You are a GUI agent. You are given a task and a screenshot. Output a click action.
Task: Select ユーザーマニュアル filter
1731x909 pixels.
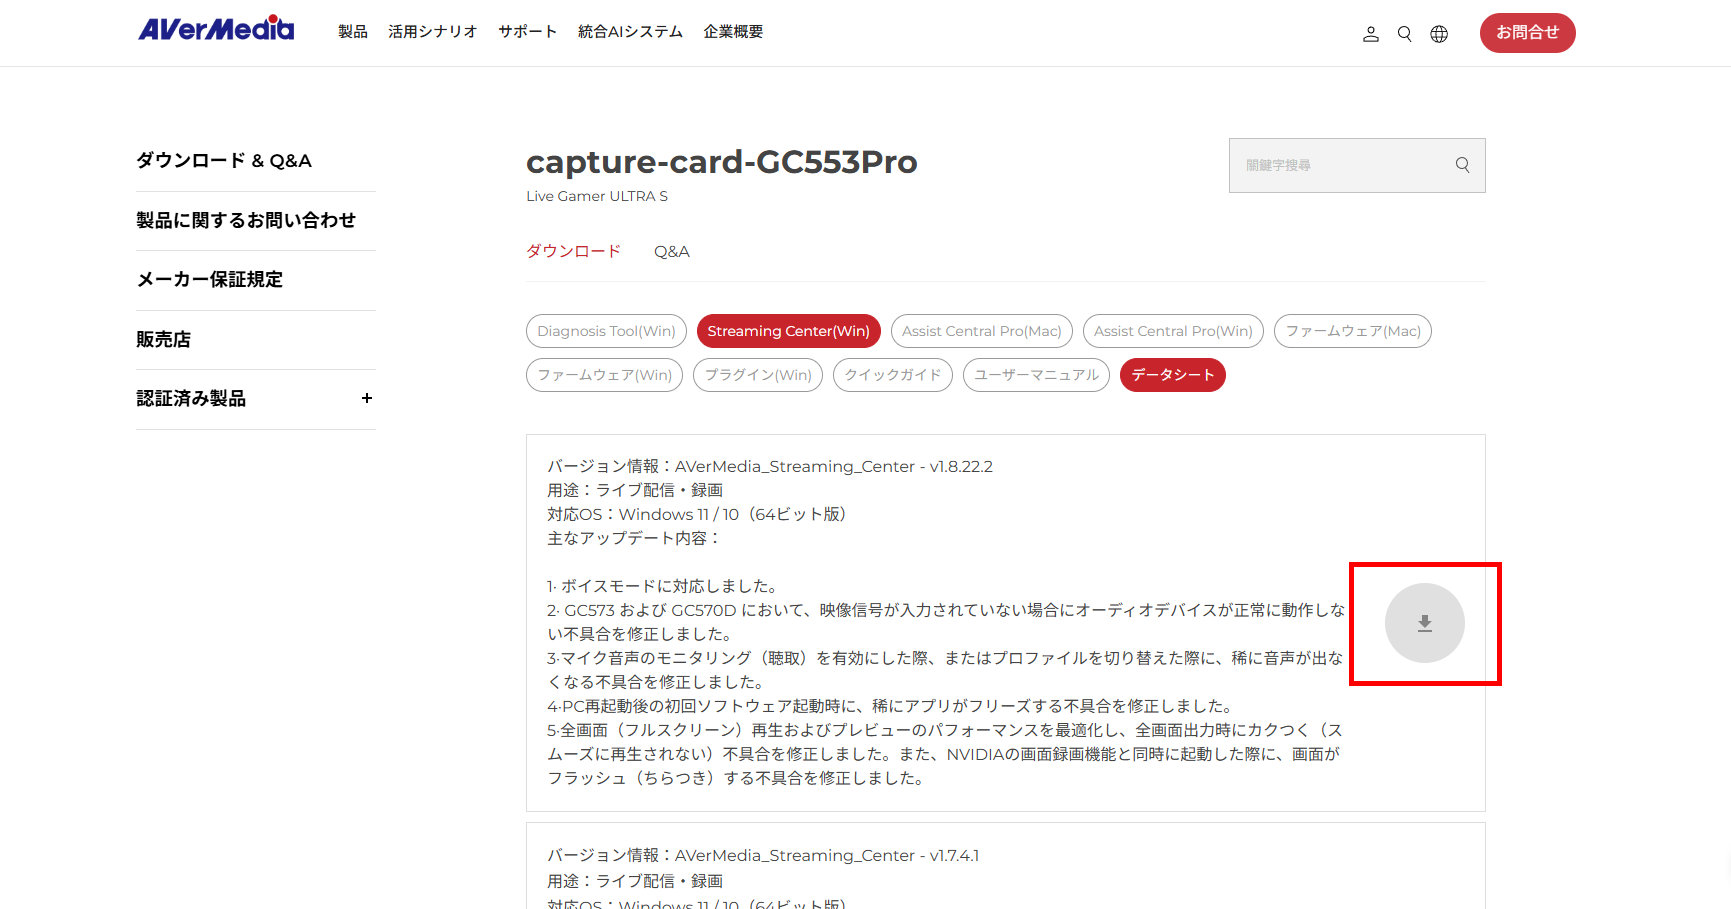point(1036,375)
